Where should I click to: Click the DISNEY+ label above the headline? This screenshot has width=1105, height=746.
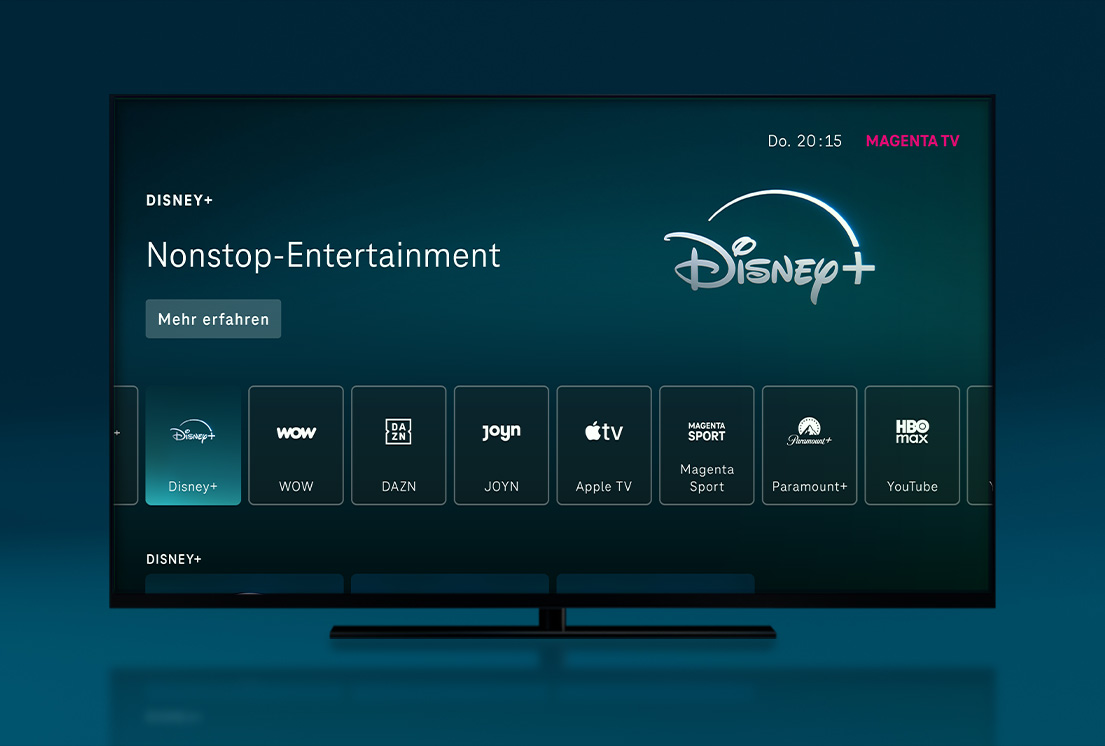coord(180,201)
